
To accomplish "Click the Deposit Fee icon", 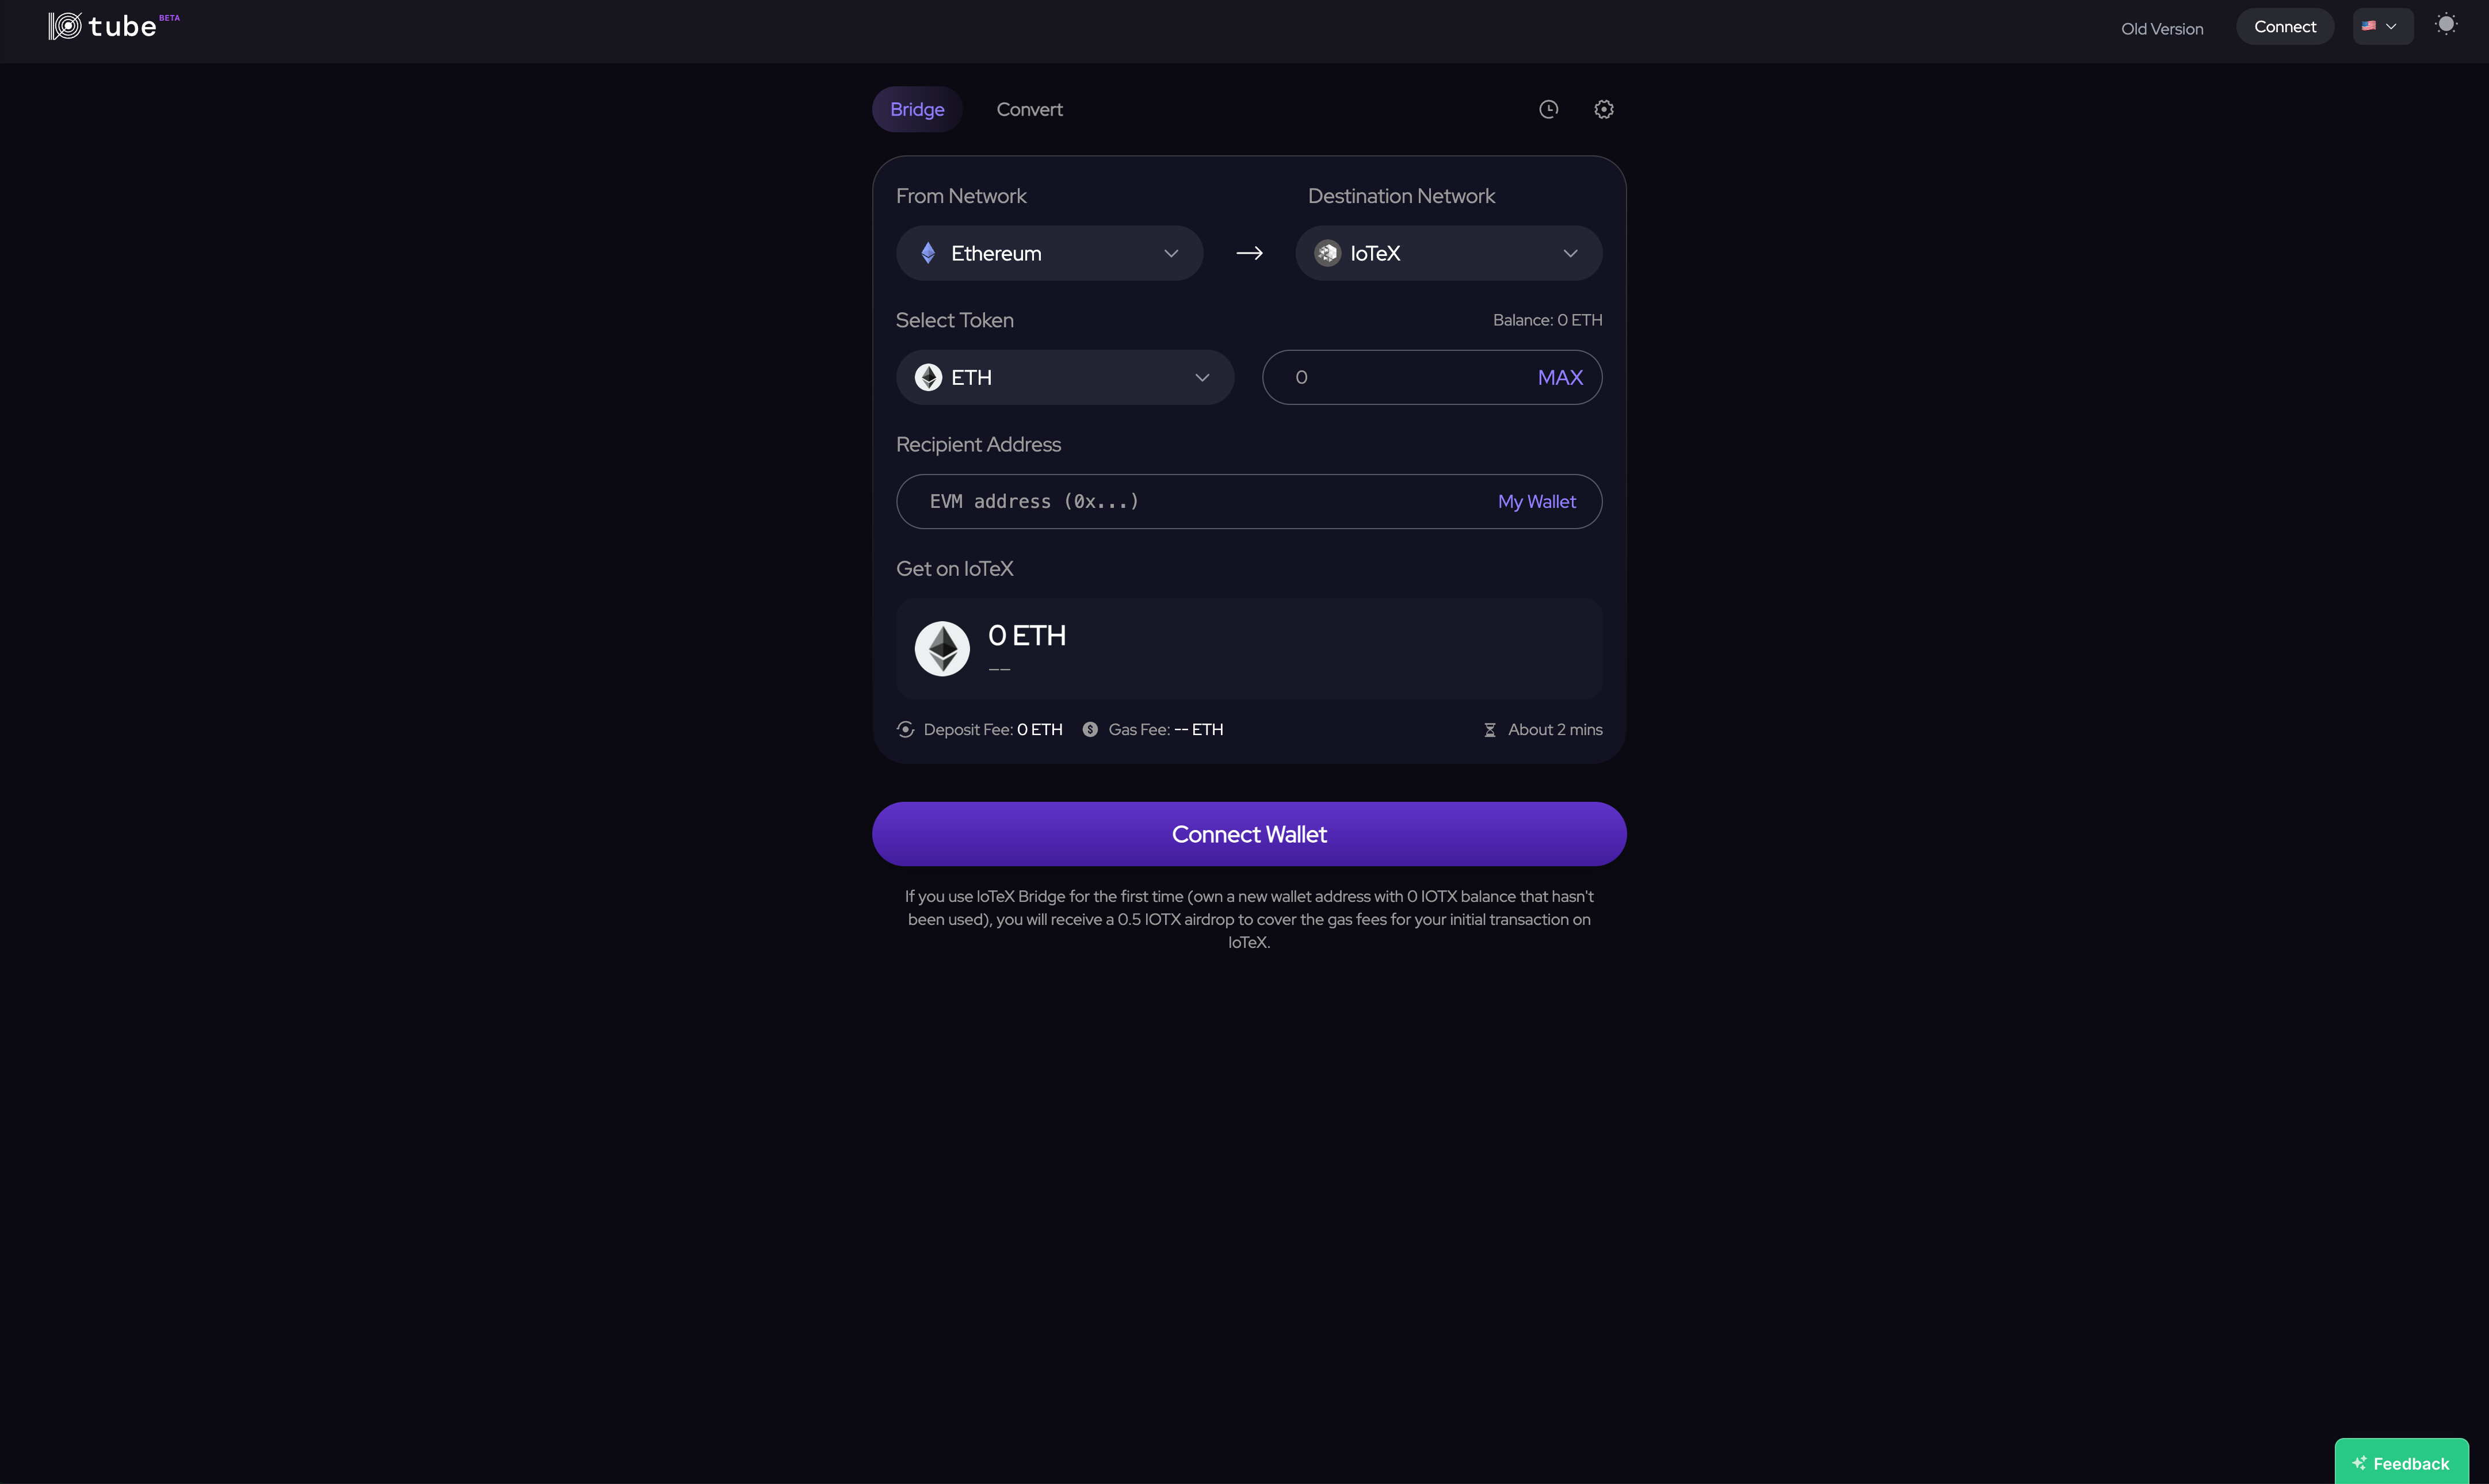I will tap(905, 730).
